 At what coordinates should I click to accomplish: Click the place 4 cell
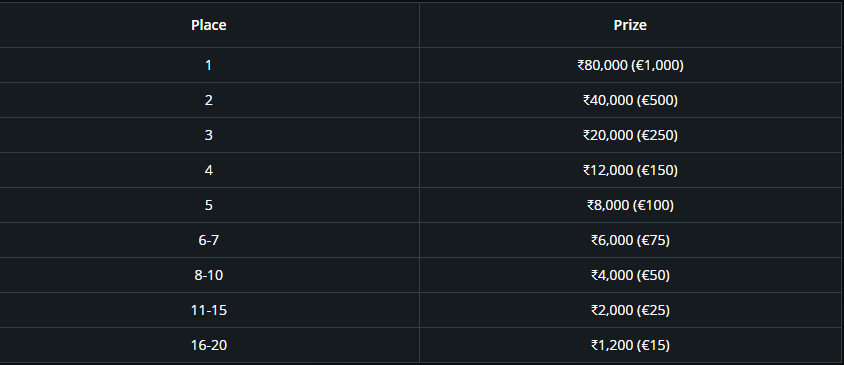[x=209, y=170]
